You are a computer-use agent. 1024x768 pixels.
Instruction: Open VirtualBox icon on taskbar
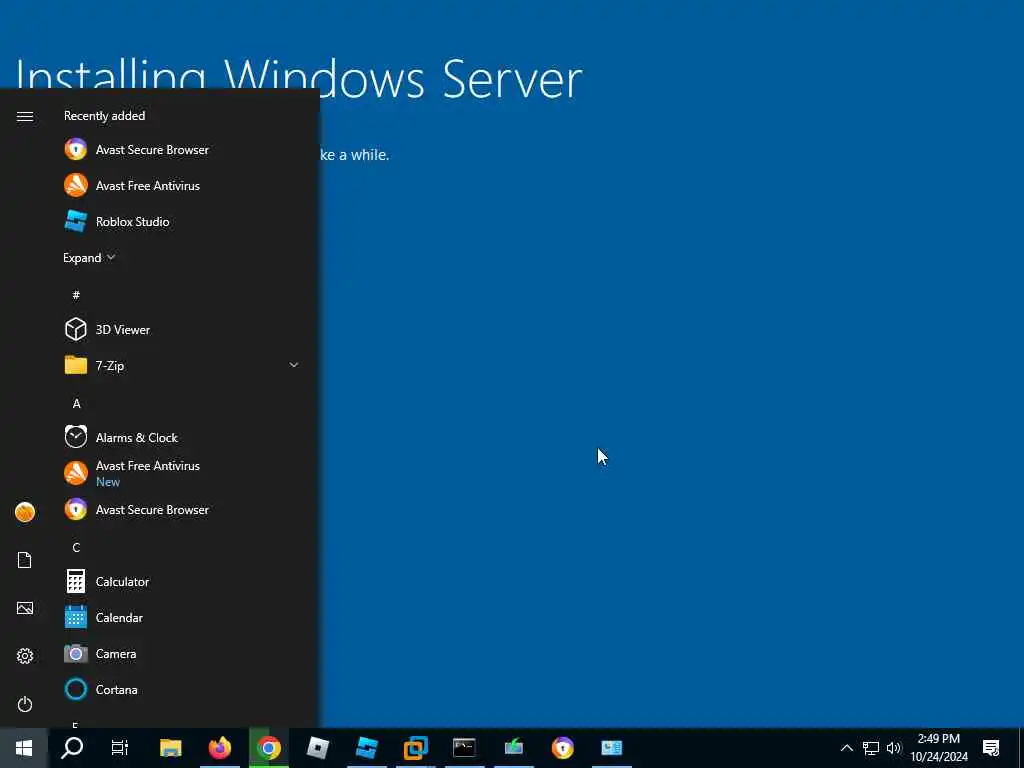point(415,748)
